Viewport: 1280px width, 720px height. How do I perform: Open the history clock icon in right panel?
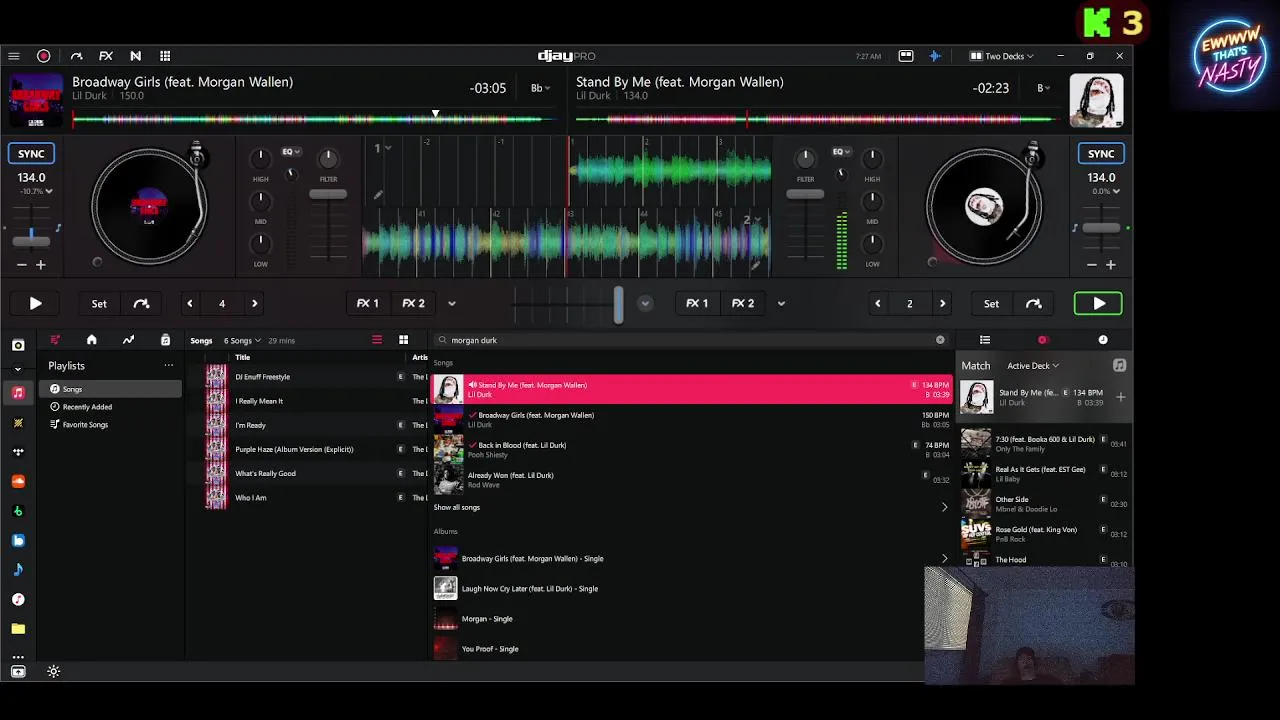pyautogui.click(x=1103, y=340)
